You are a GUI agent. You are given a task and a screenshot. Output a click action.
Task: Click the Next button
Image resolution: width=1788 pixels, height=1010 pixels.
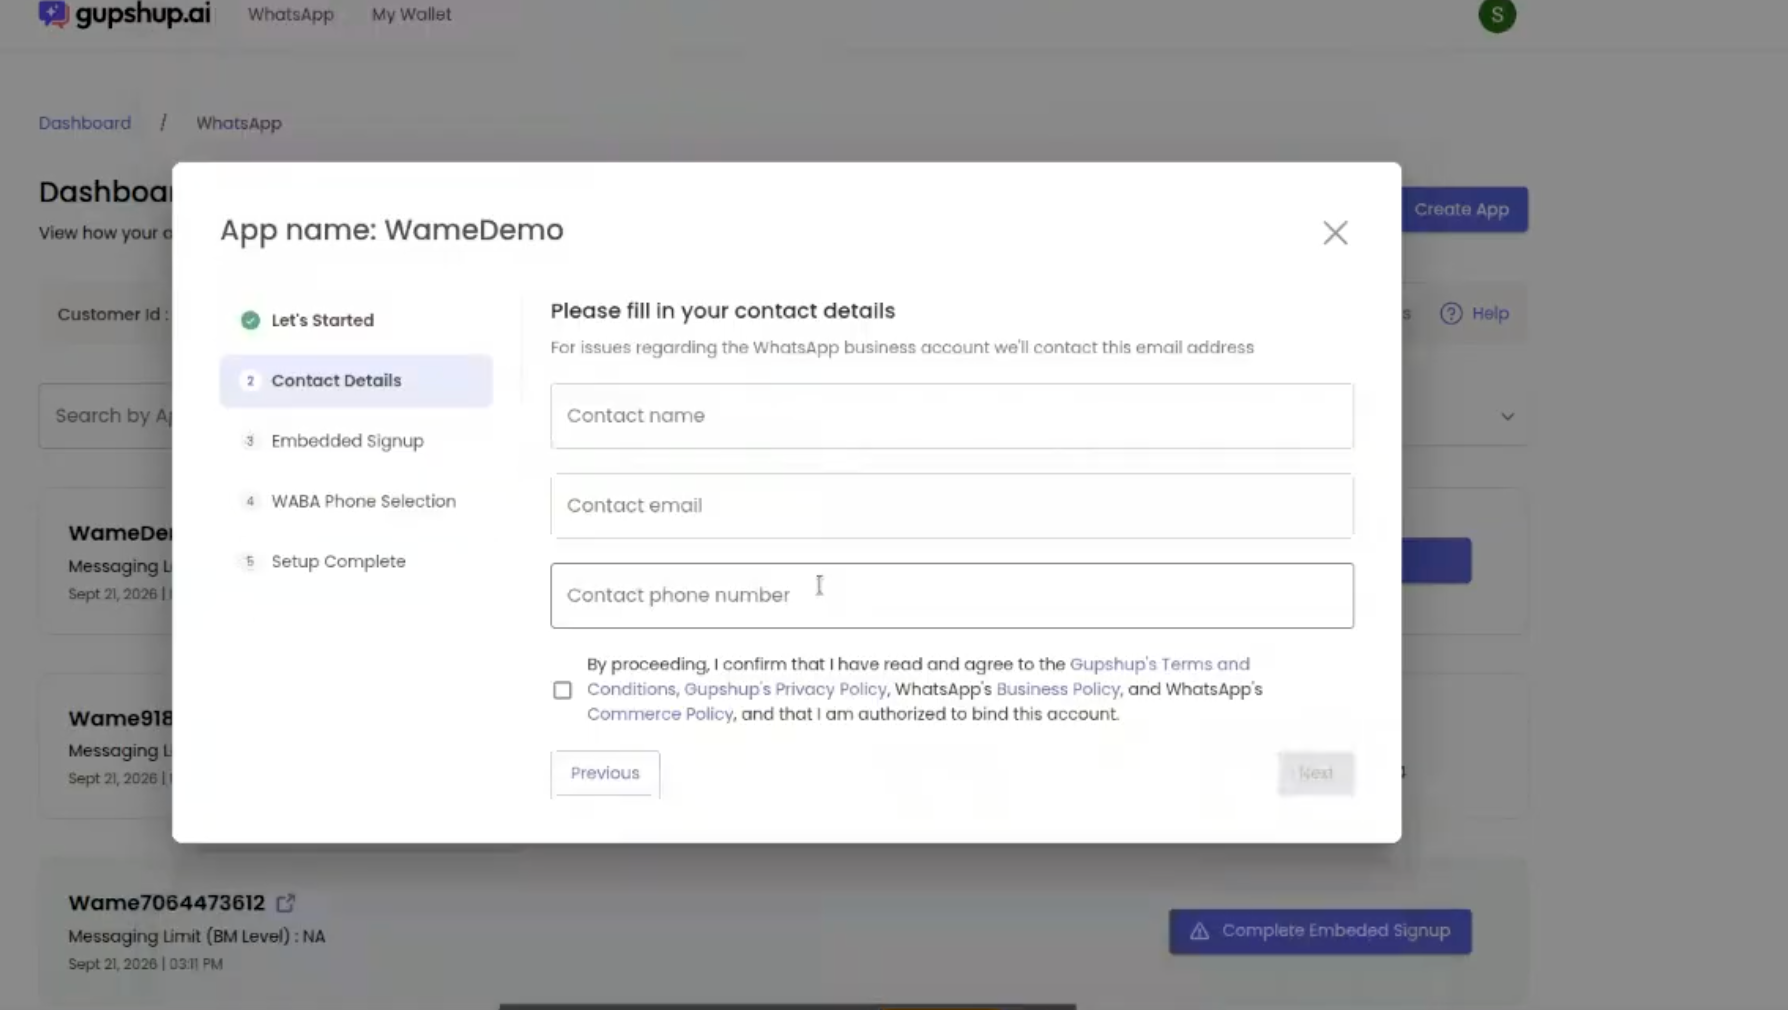point(1316,773)
